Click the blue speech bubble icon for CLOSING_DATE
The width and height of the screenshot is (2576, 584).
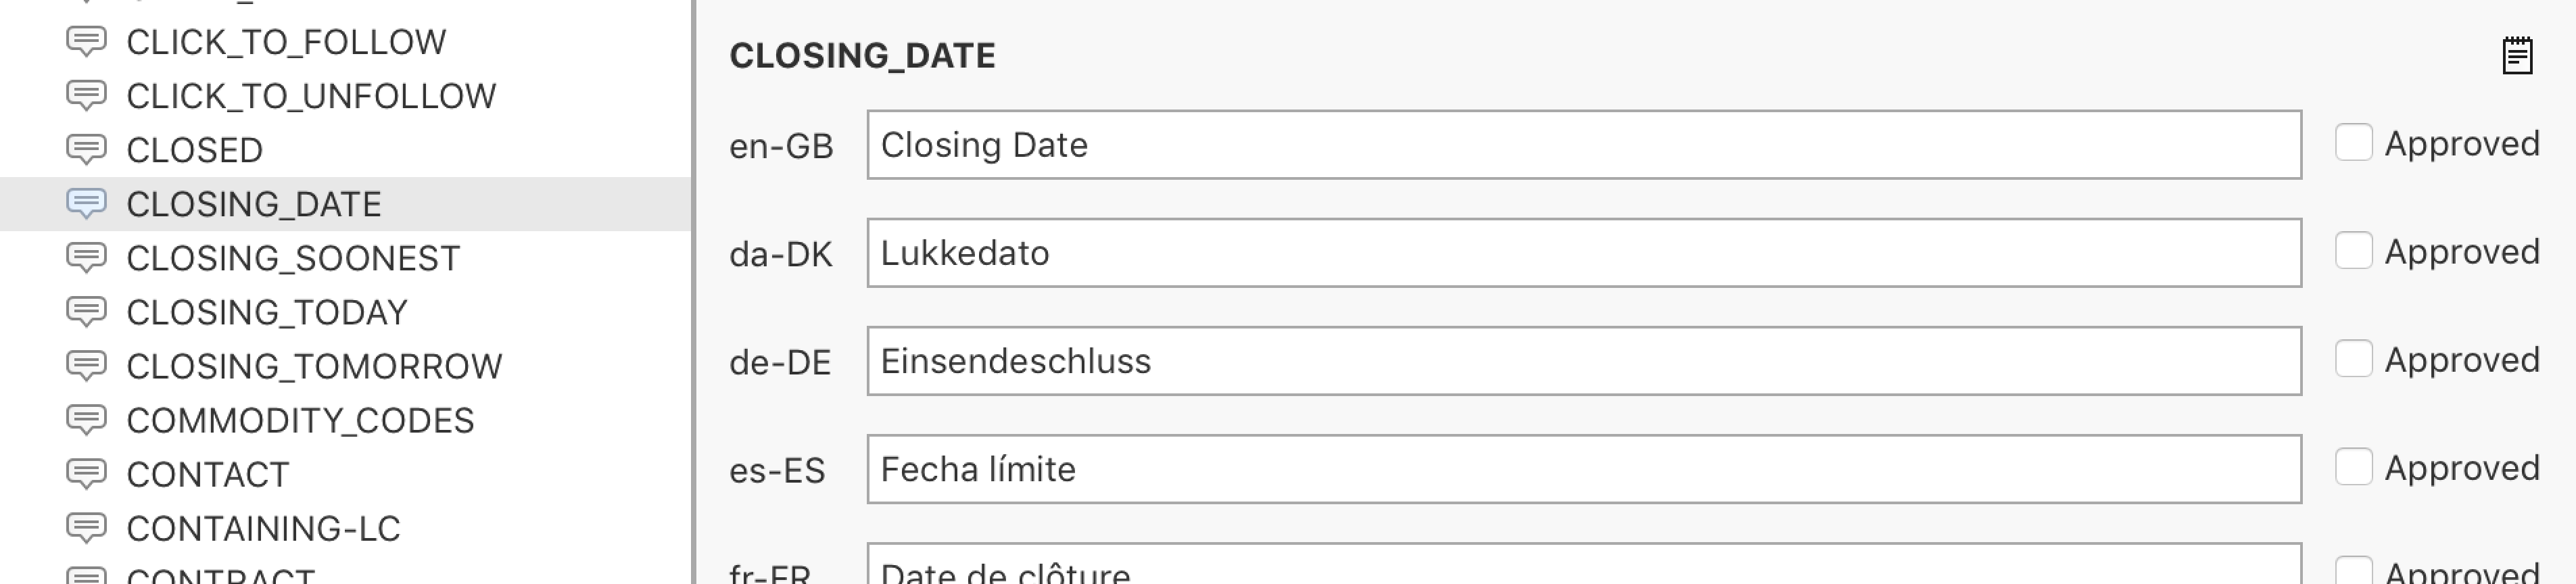pos(86,204)
